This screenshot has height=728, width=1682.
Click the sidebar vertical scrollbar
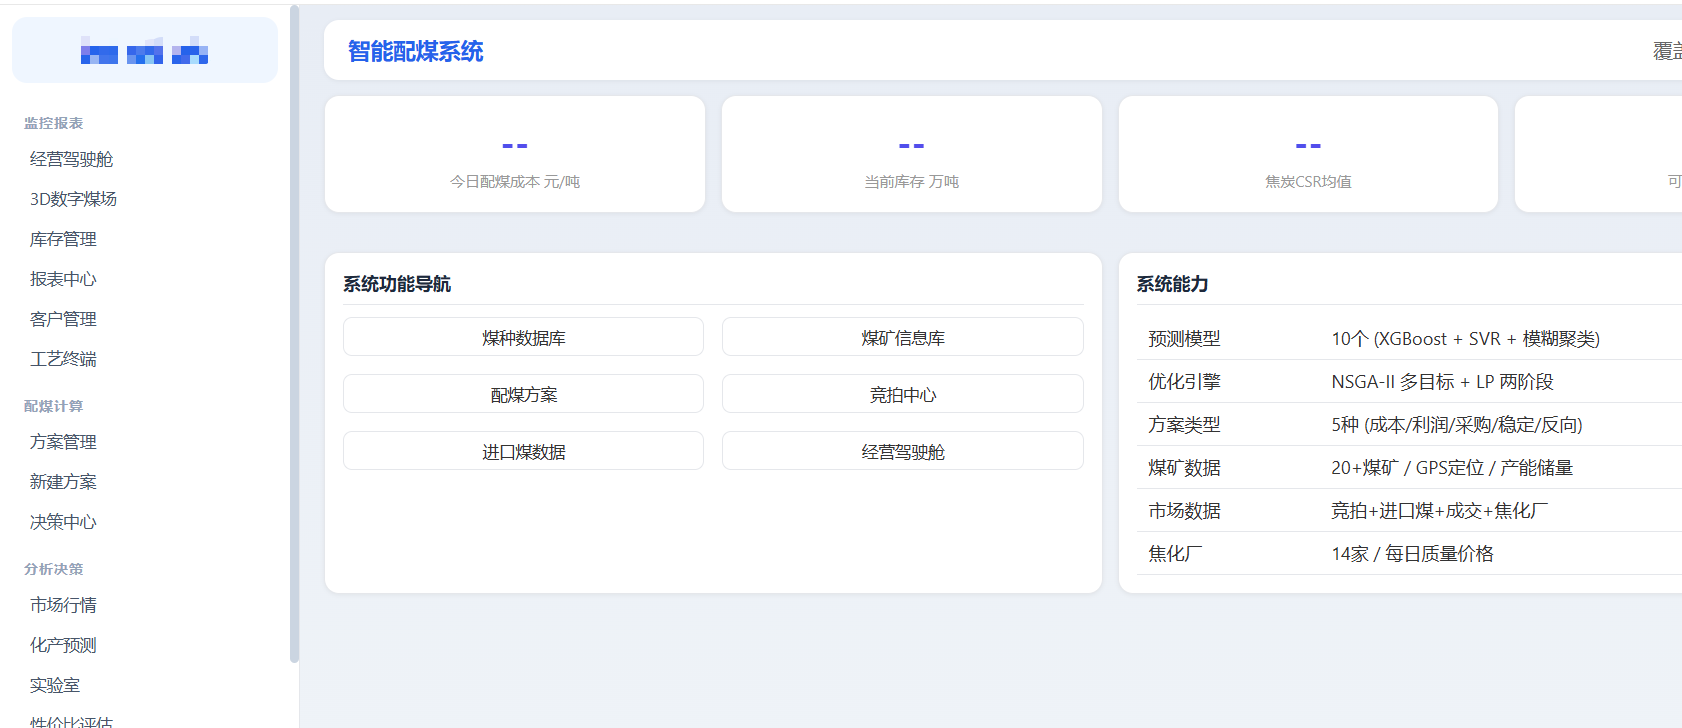click(294, 334)
